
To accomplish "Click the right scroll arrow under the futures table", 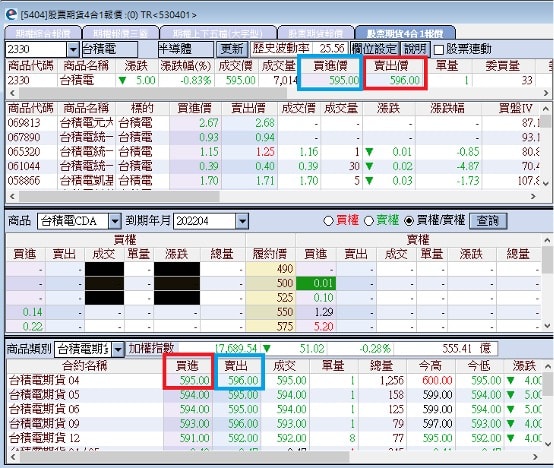I will [535, 457].
